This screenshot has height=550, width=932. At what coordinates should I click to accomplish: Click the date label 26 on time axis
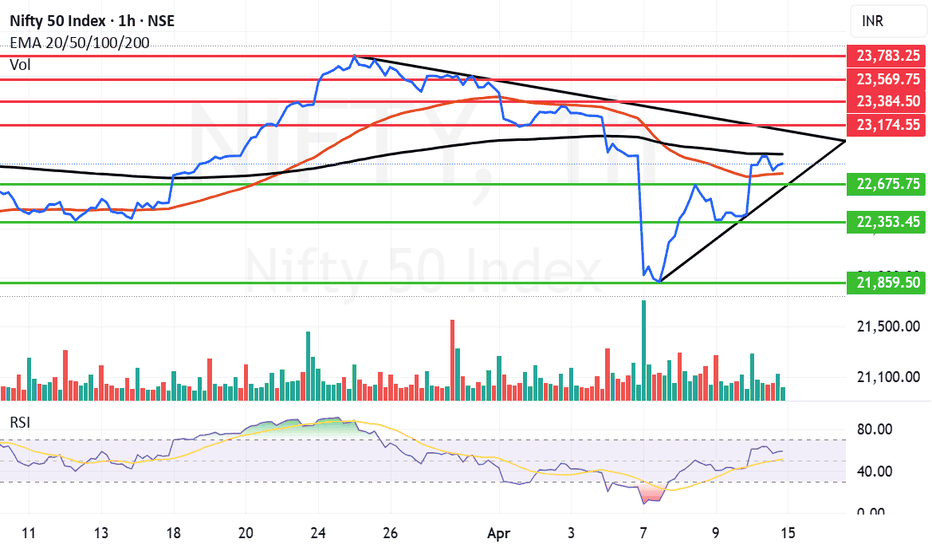point(390,533)
